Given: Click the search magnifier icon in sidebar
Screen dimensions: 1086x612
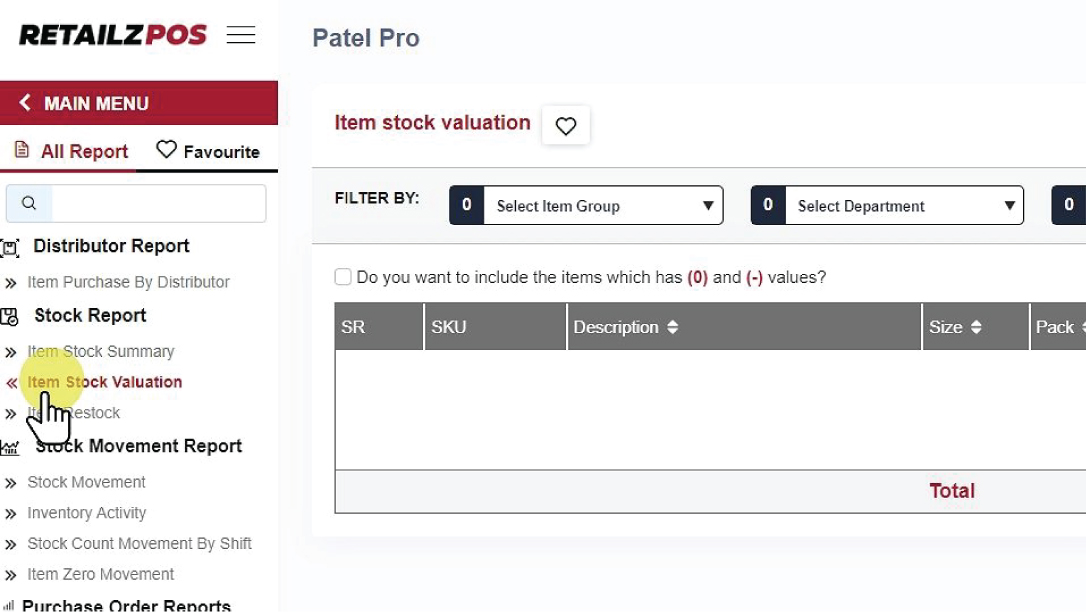Looking at the screenshot, I should pos(29,203).
